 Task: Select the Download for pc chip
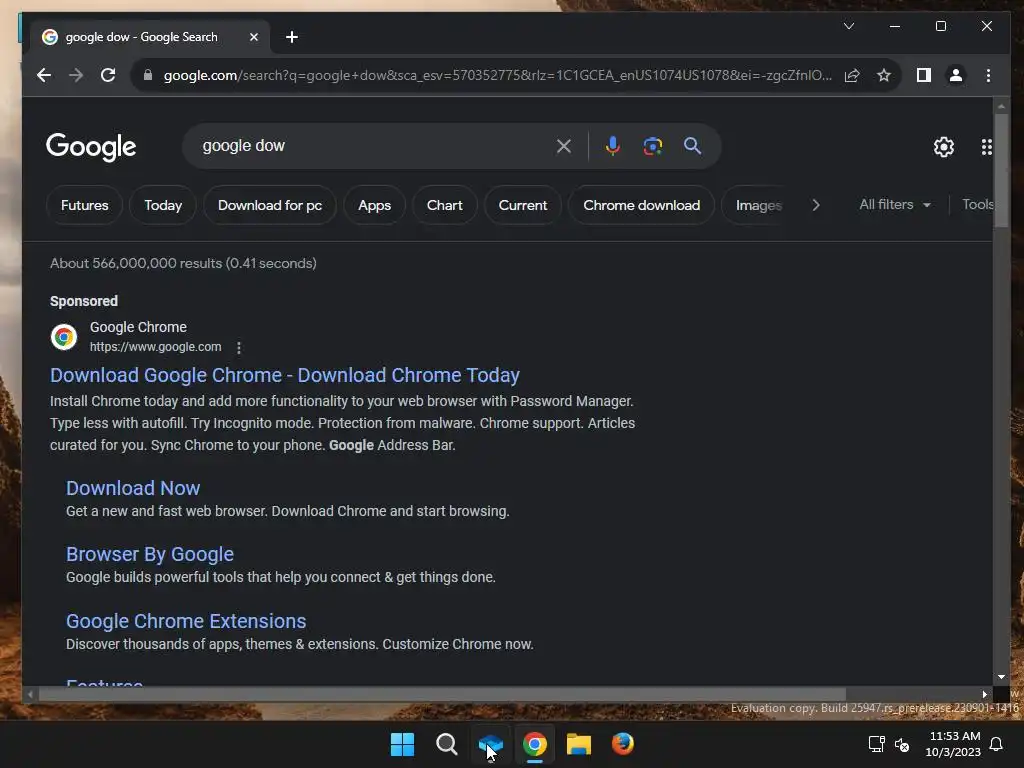click(270, 205)
